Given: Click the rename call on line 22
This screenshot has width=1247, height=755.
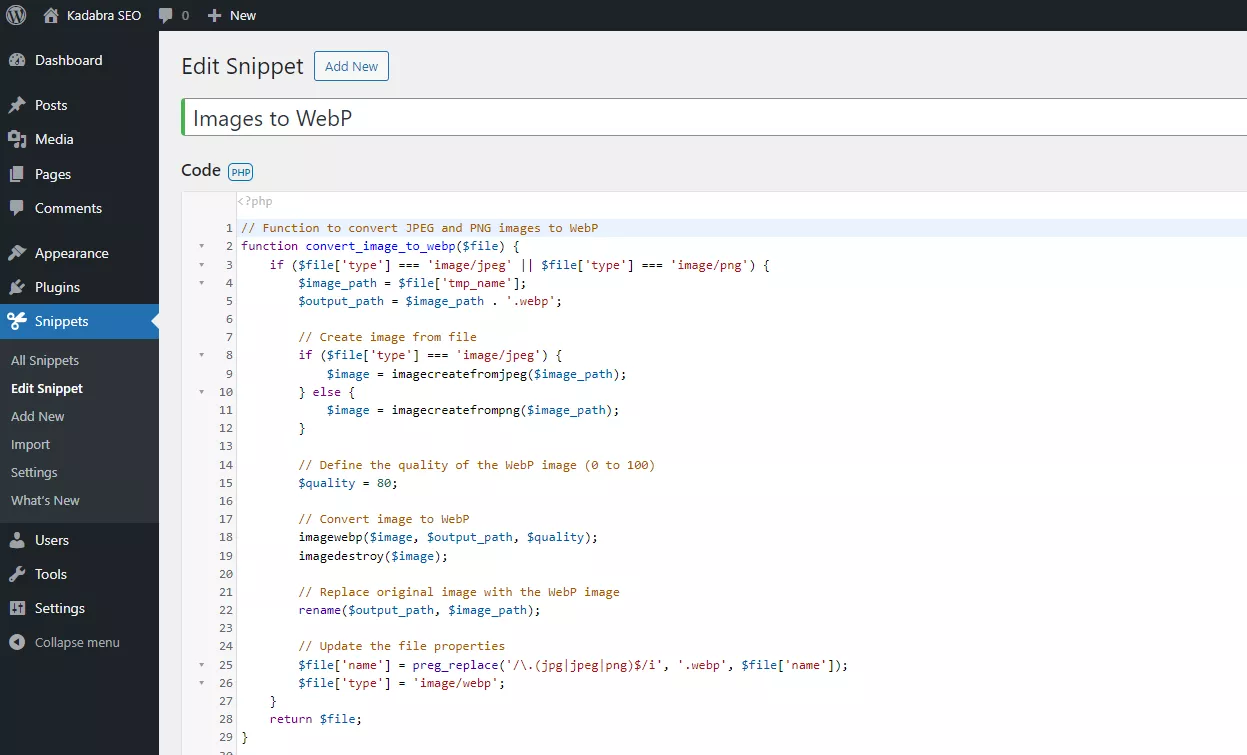Looking at the screenshot, I should (x=419, y=610).
